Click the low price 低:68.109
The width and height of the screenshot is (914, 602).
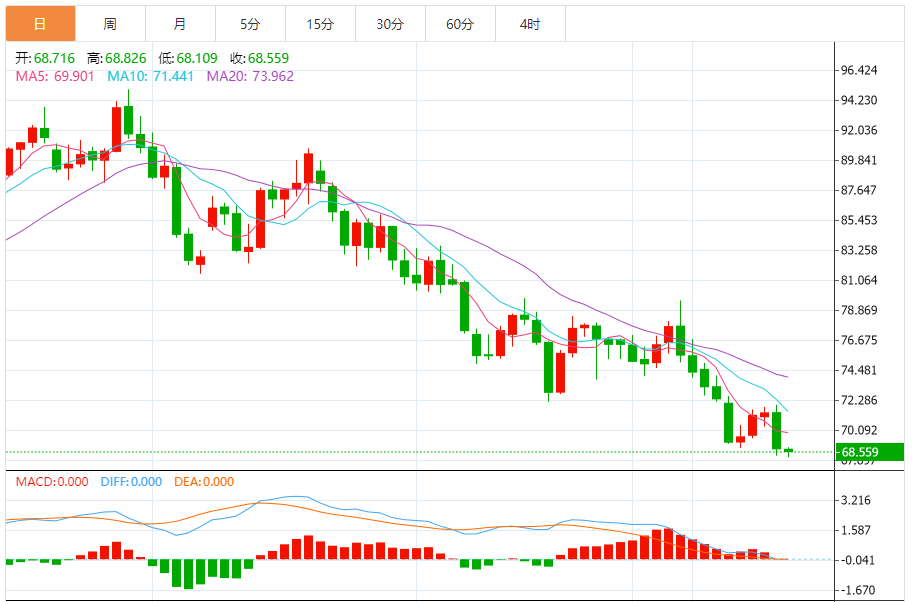point(188,58)
